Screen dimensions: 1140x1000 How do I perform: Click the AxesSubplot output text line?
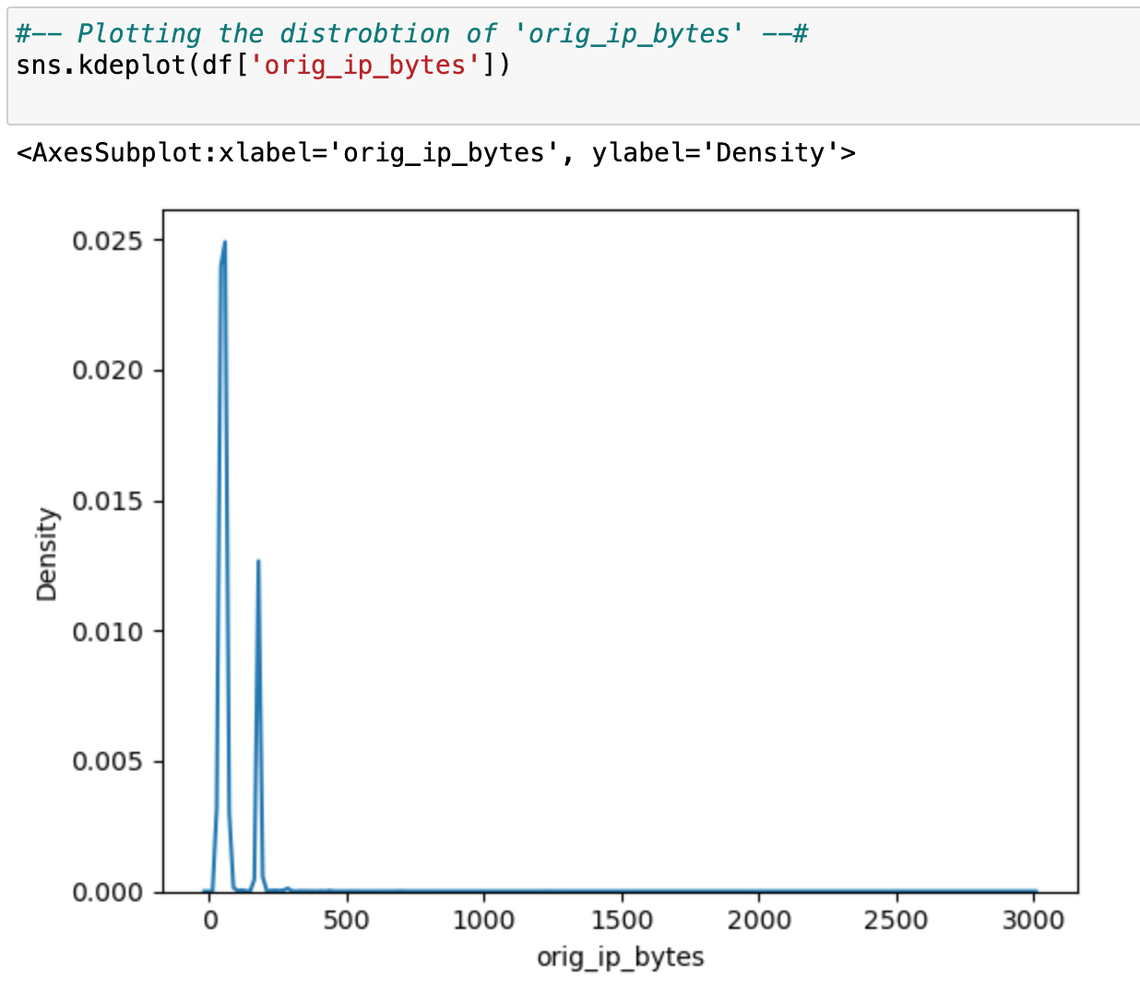coord(436,153)
